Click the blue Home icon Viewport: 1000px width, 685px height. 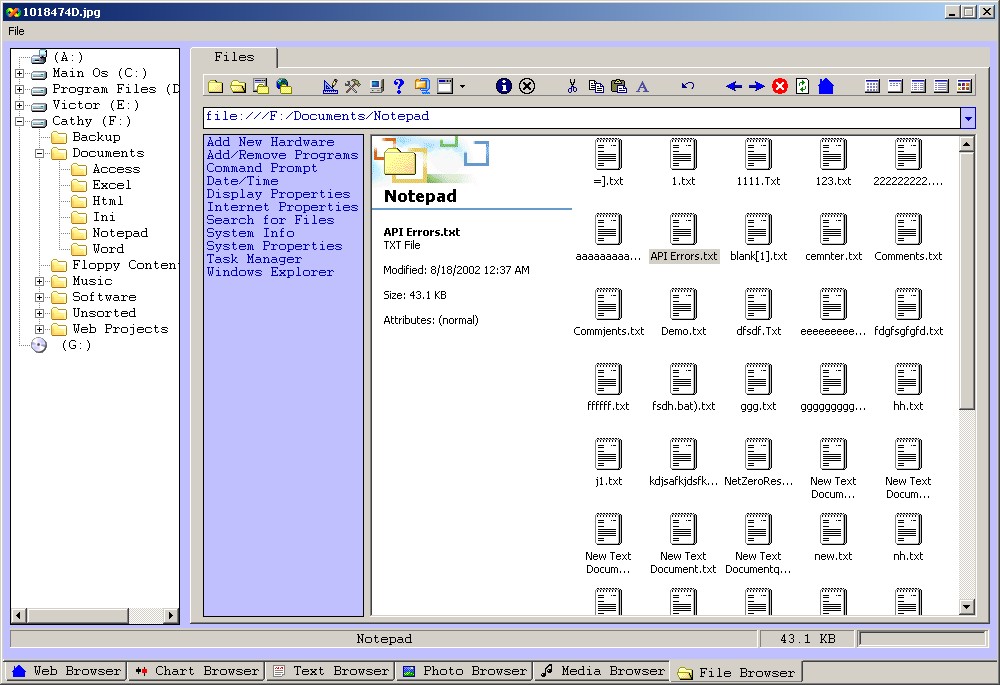tap(826, 86)
